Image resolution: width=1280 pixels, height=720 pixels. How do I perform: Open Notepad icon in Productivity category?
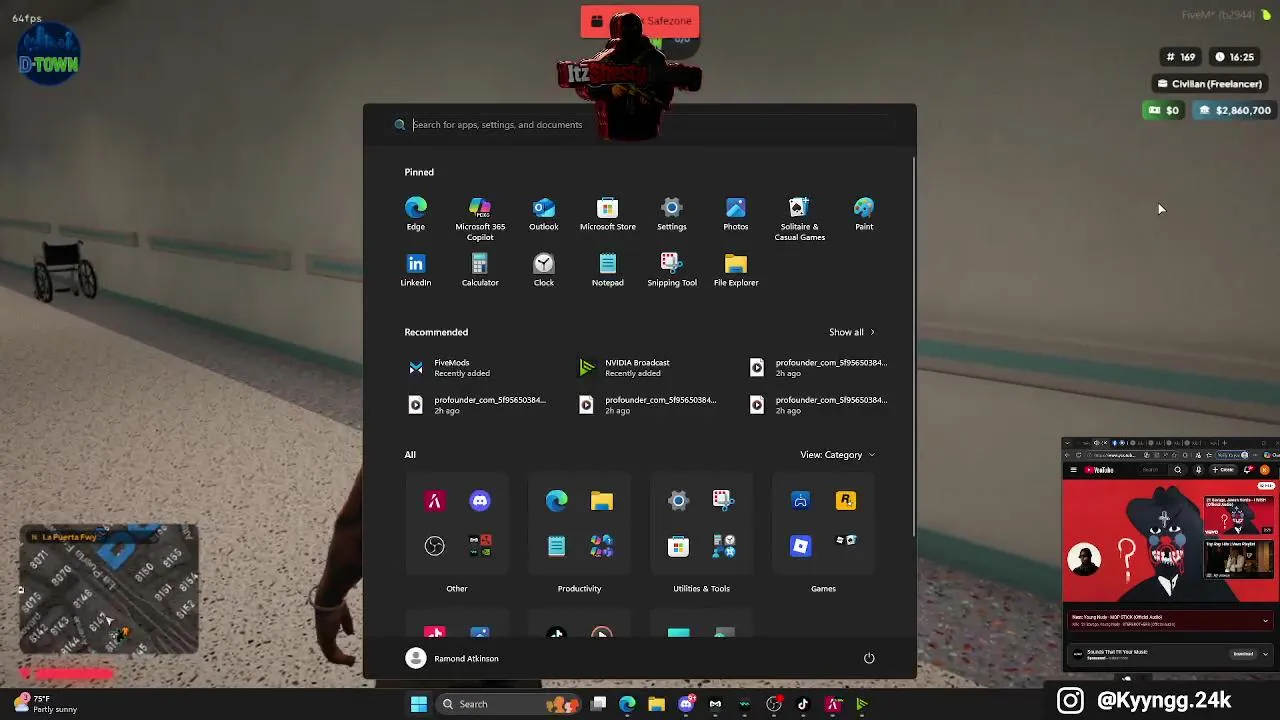[556, 545]
